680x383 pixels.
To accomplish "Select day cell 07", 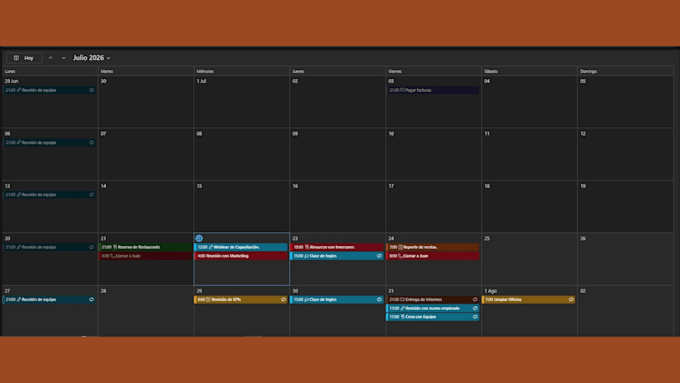I will point(146,154).
